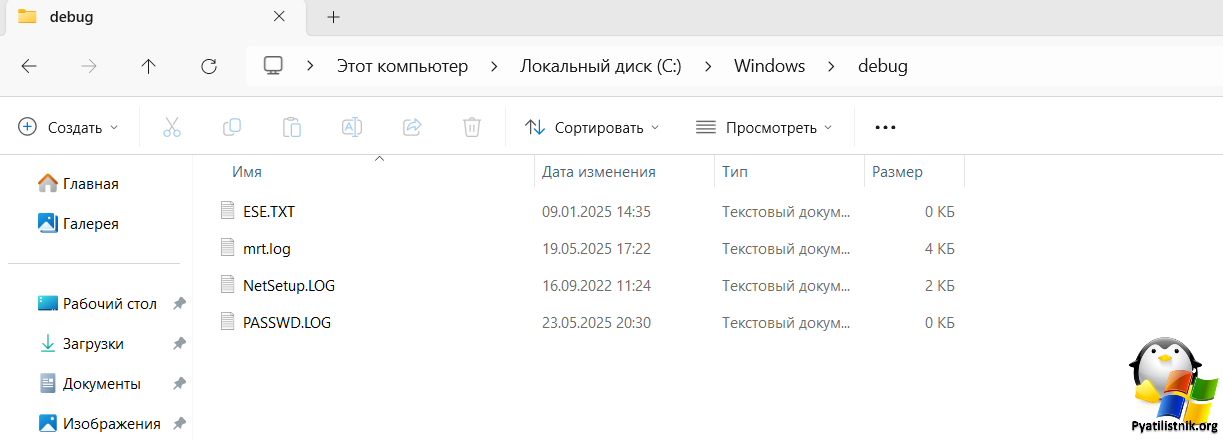Click the Paste clipboard icon
The image size is (1223, 440).
coord(292,127)
